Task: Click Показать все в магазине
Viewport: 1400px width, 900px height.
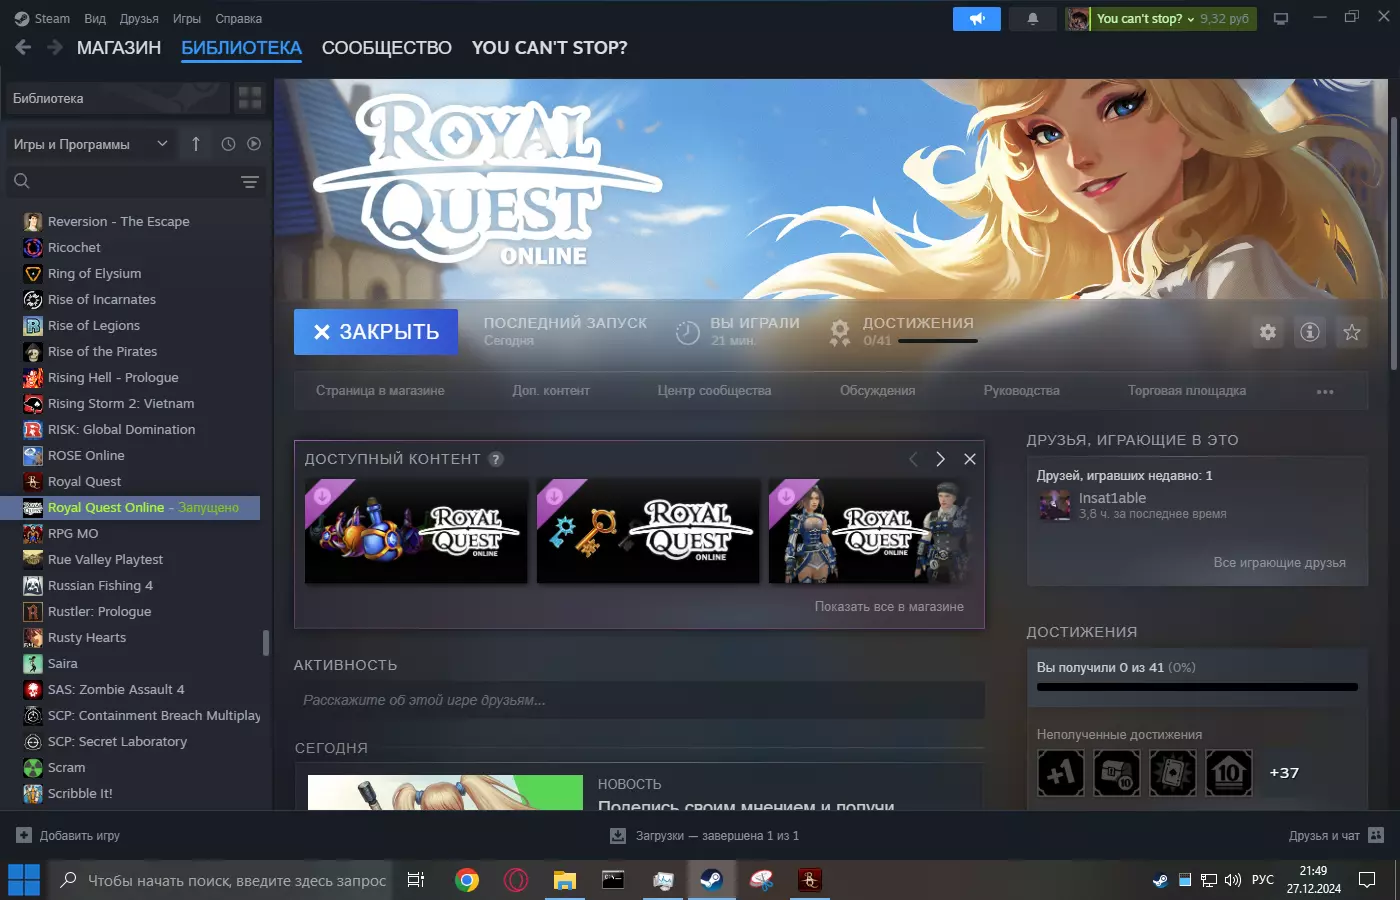Action: pyautogui.click(x=889, y=606)
